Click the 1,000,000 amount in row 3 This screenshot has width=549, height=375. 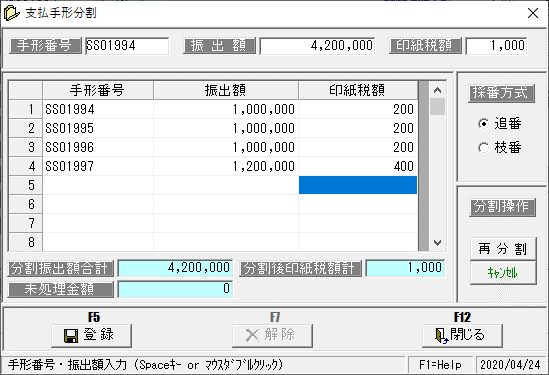point(226,147)
